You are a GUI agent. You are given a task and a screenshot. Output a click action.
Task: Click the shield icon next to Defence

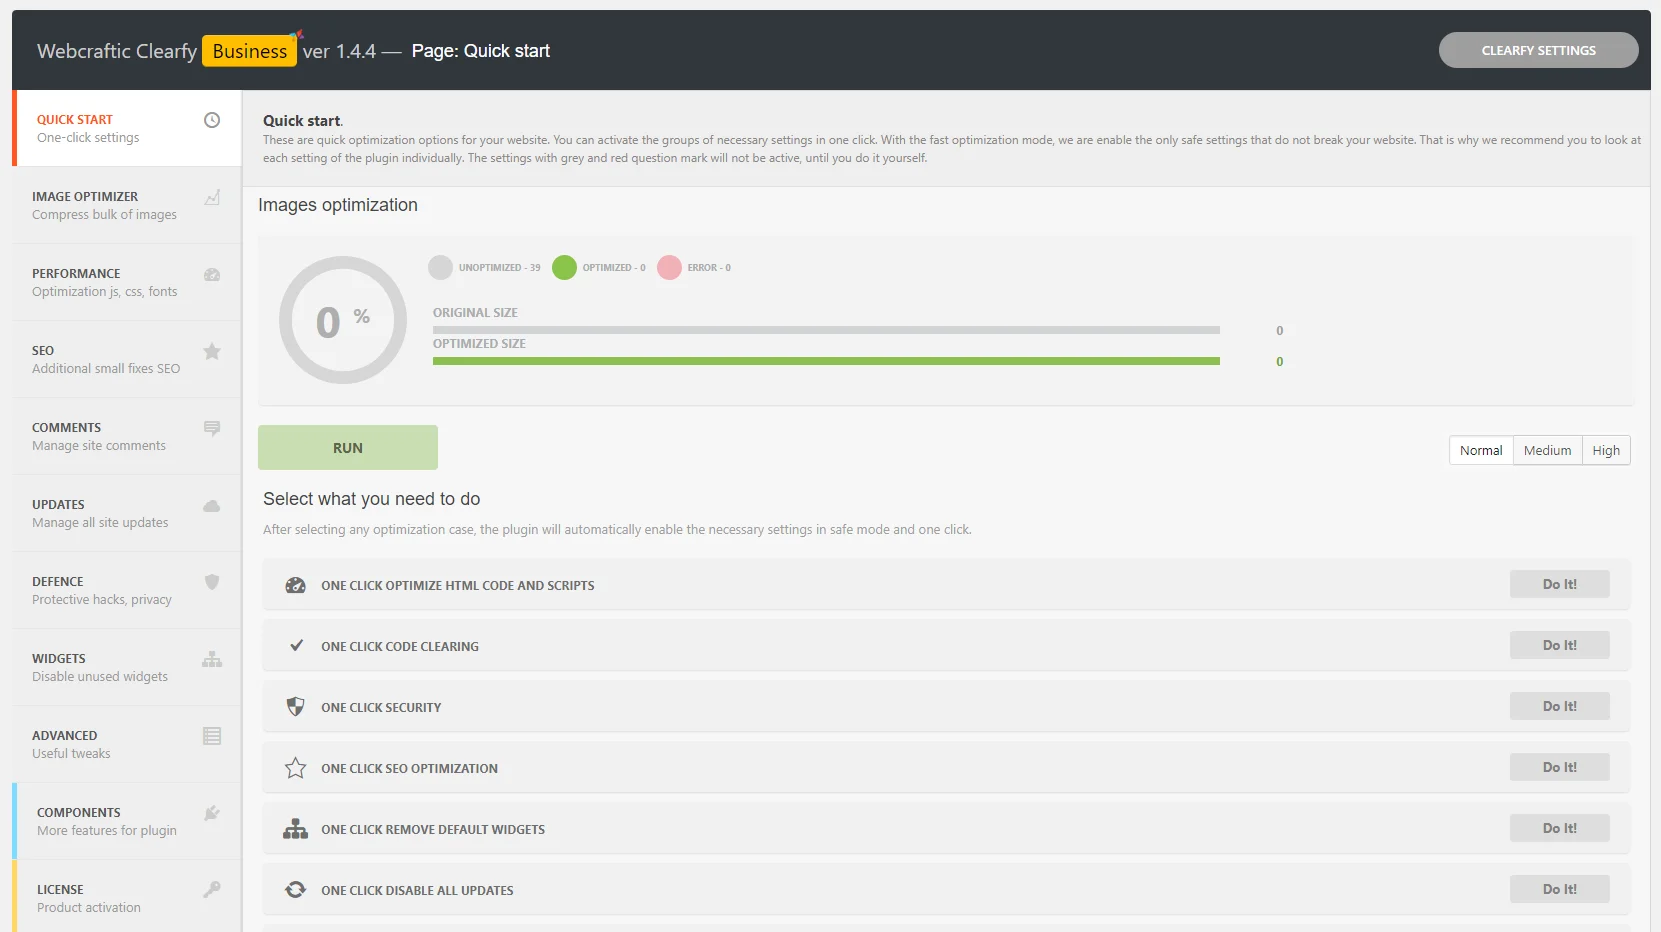coord(211,583)
